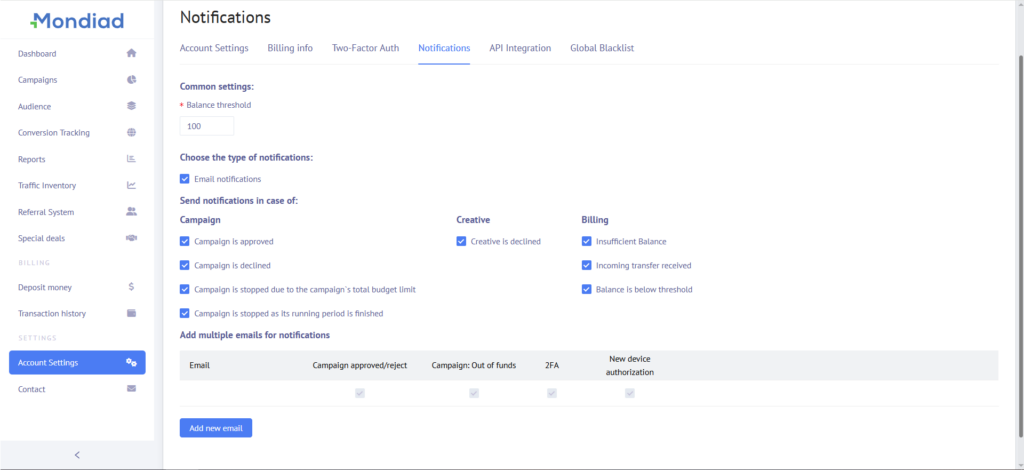This screenshot has width=1024, height=470.
Task: Uncheck Campaign is declined
Action: tap(185, 266)
